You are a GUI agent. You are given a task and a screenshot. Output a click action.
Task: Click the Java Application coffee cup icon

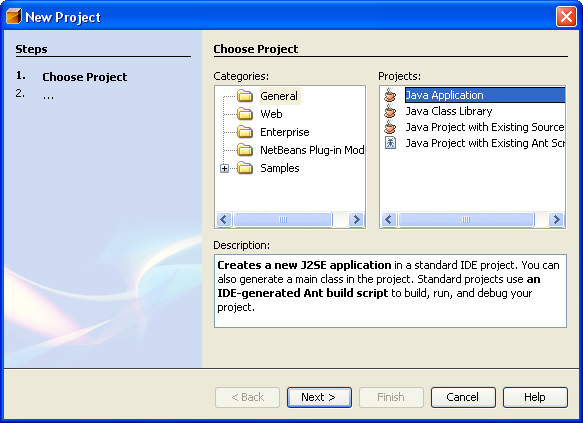point(390,95)
